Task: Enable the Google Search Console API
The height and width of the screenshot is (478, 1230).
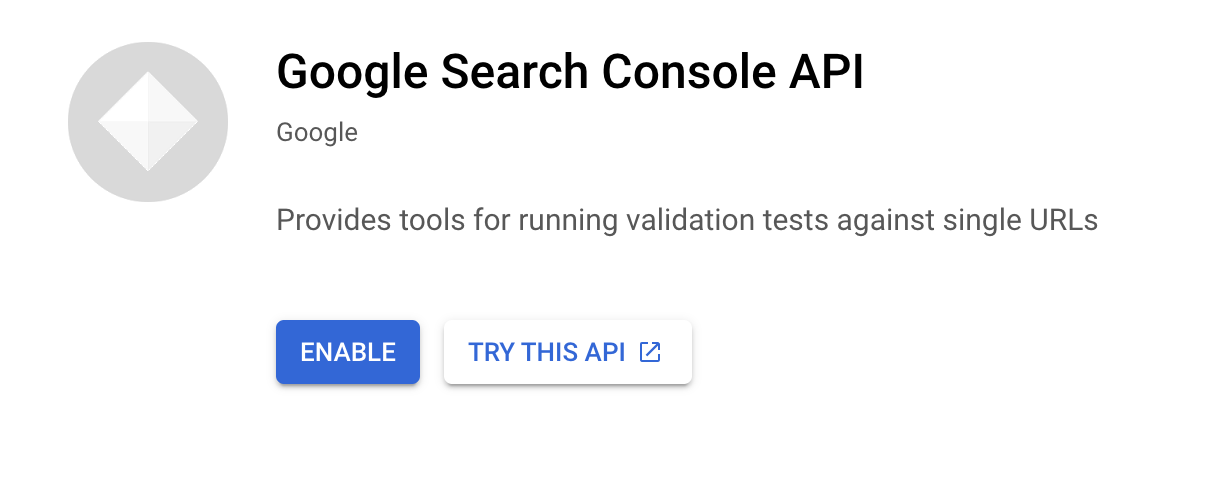Action: (x=348, y=352)
